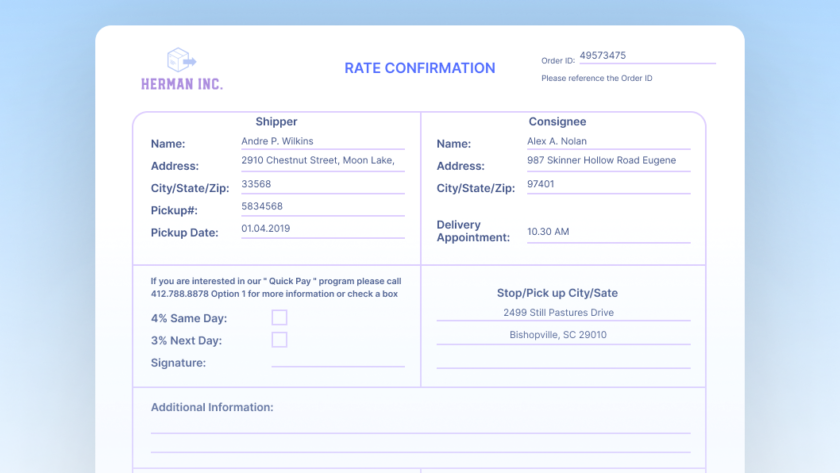Click the Shipper Address field

322,160
